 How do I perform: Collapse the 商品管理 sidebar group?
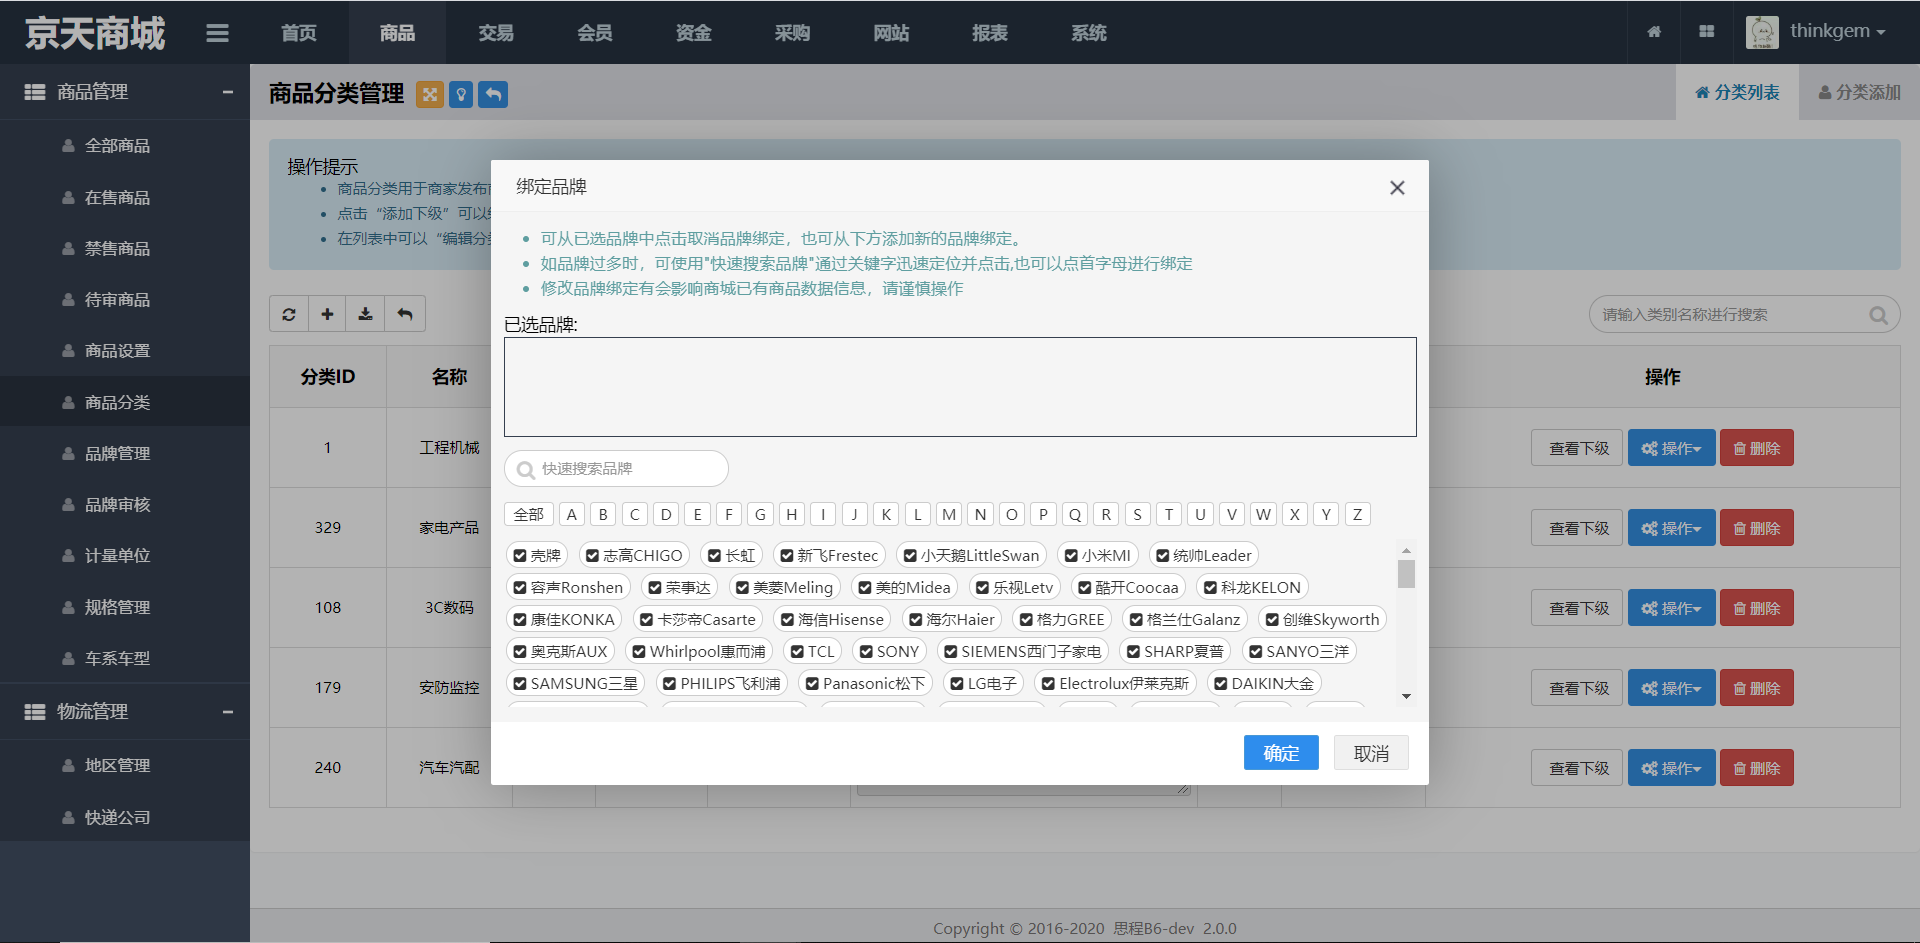pos(228,92)
